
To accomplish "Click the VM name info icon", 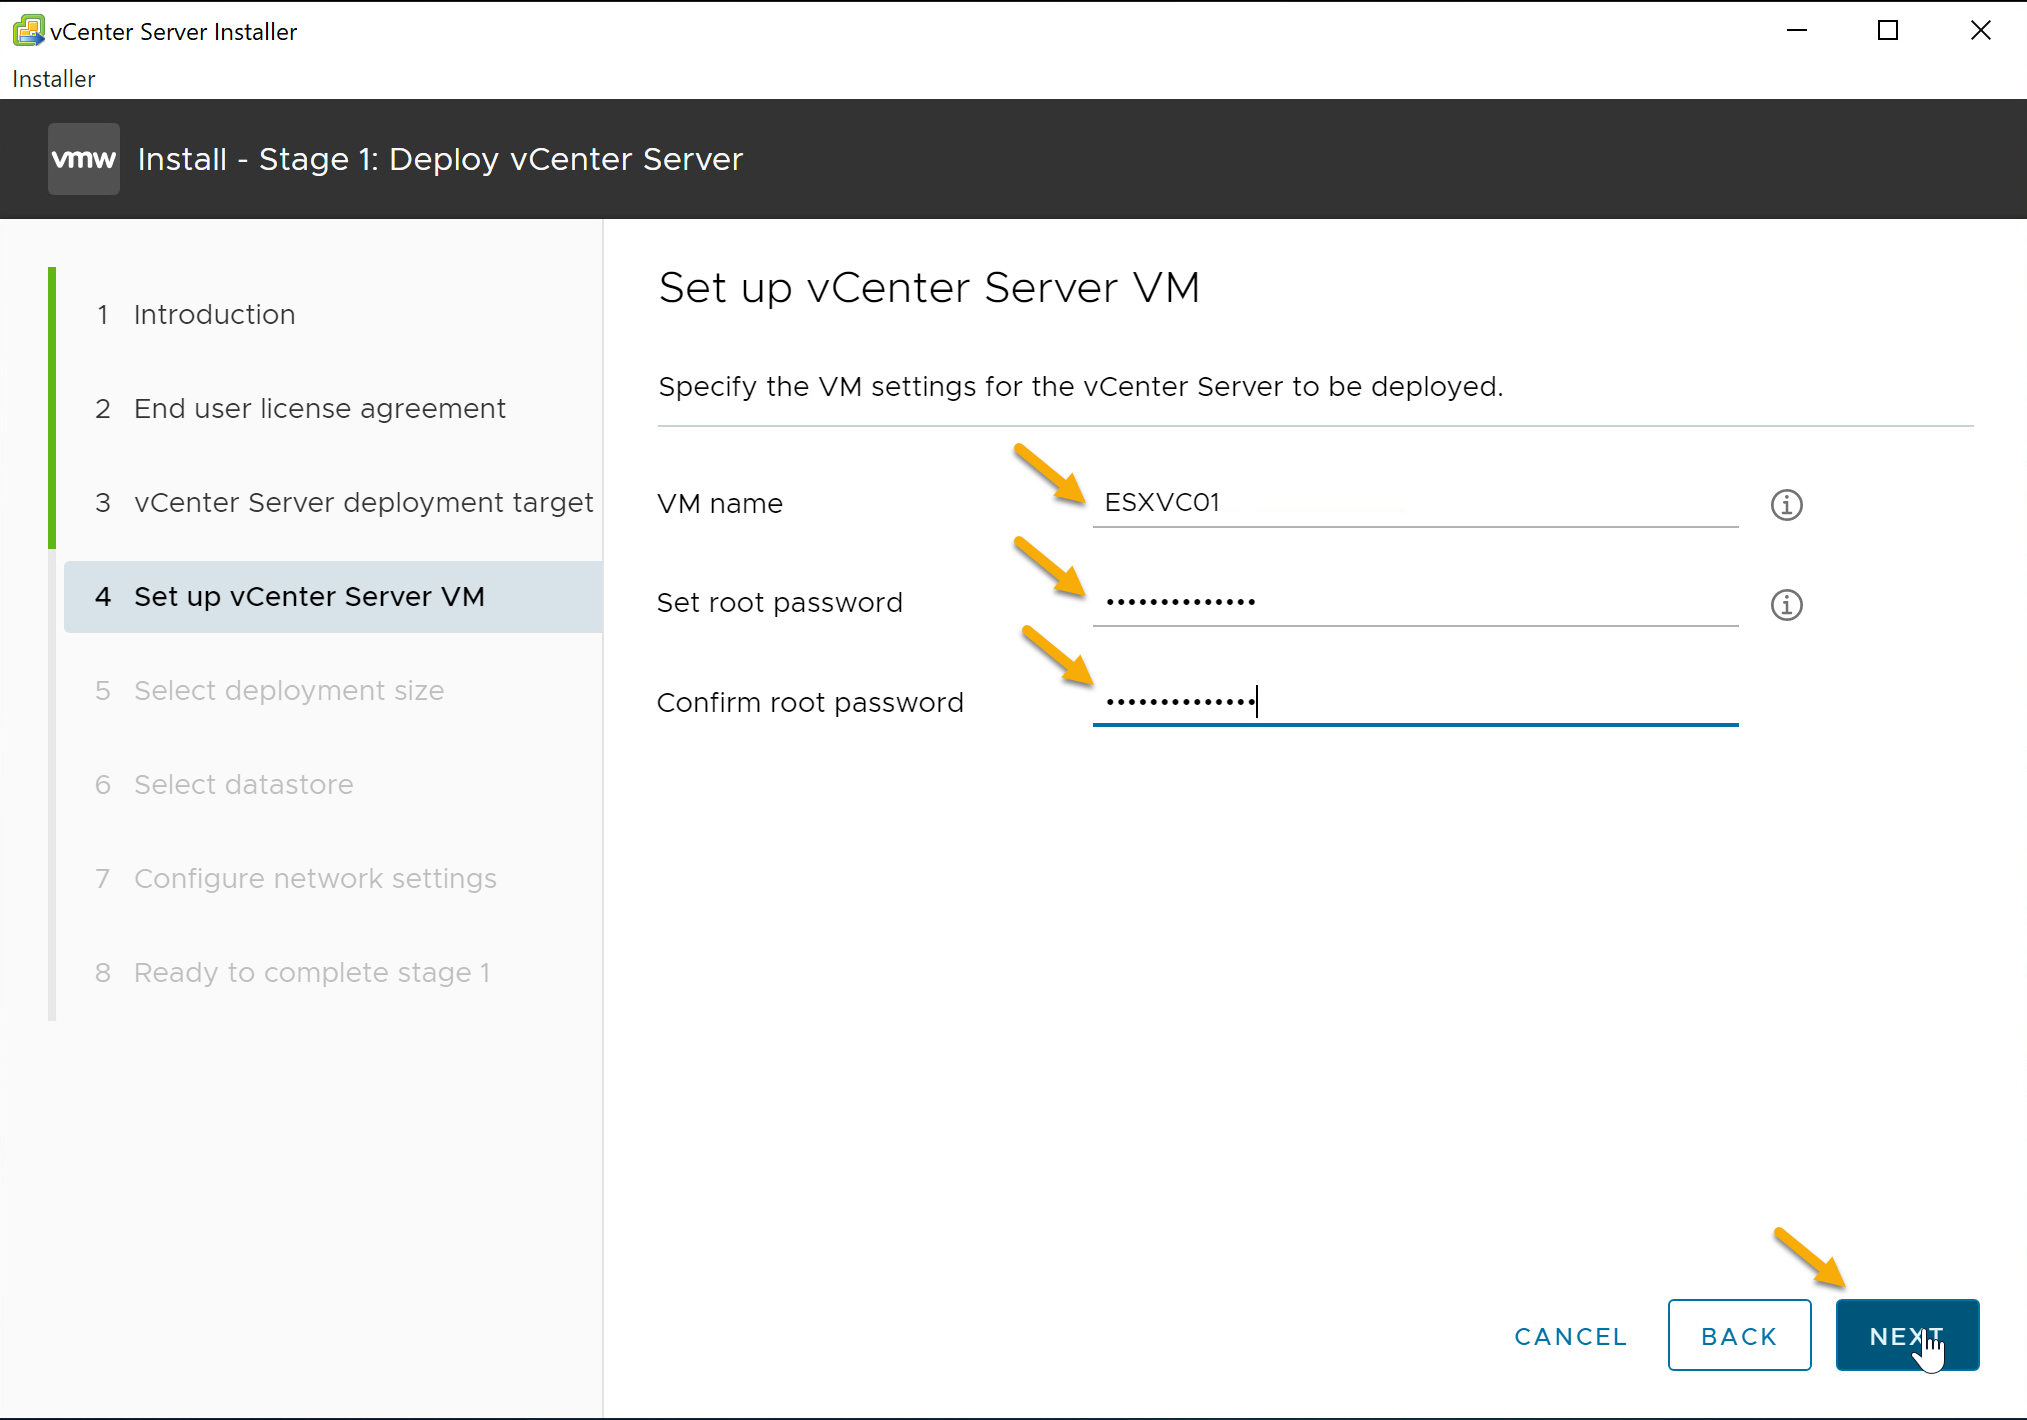I will coord(1786,505).
